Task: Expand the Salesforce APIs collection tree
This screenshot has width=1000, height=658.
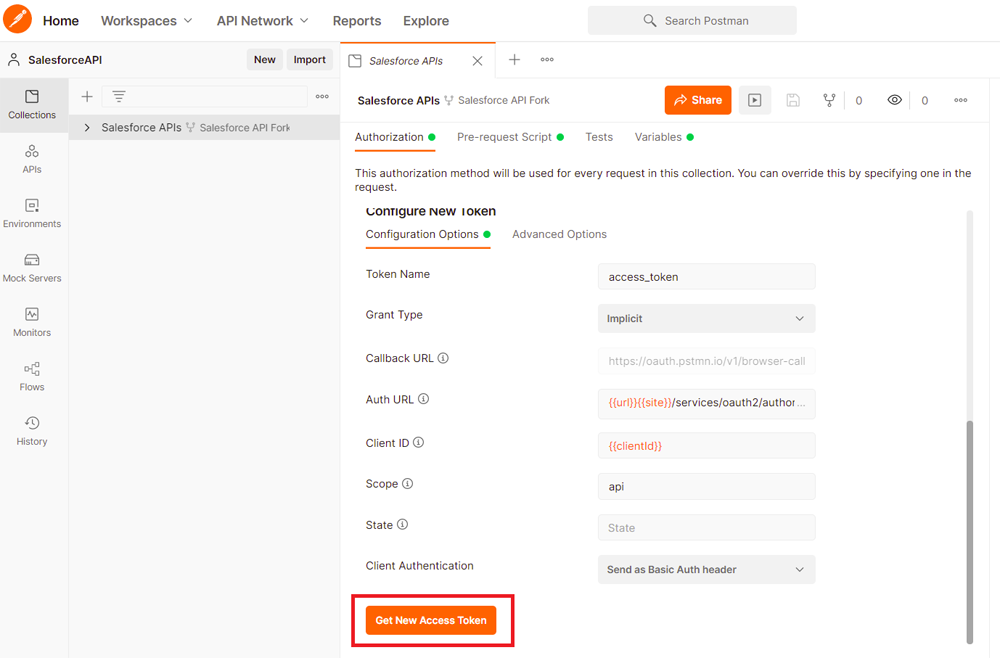Action: click(87, 128)
